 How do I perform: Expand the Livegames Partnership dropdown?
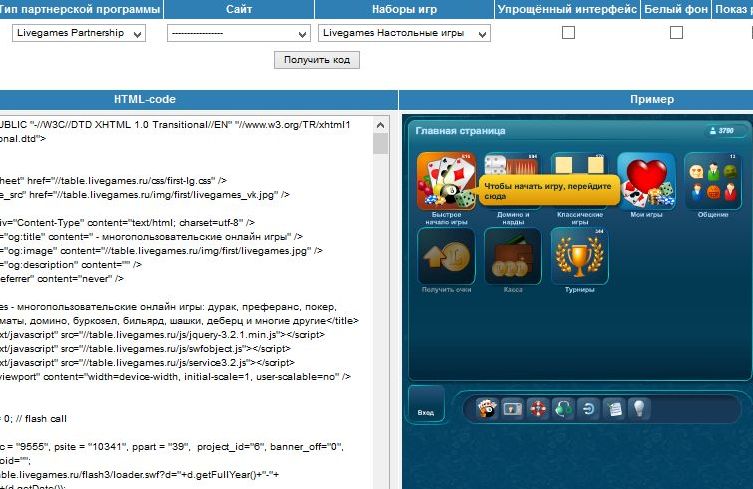(79, 33)
